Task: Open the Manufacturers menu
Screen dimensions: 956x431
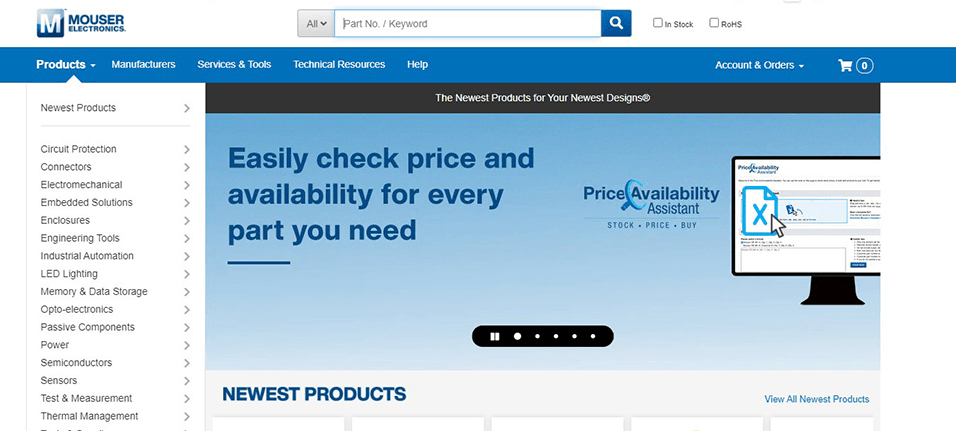Action: 143,64
